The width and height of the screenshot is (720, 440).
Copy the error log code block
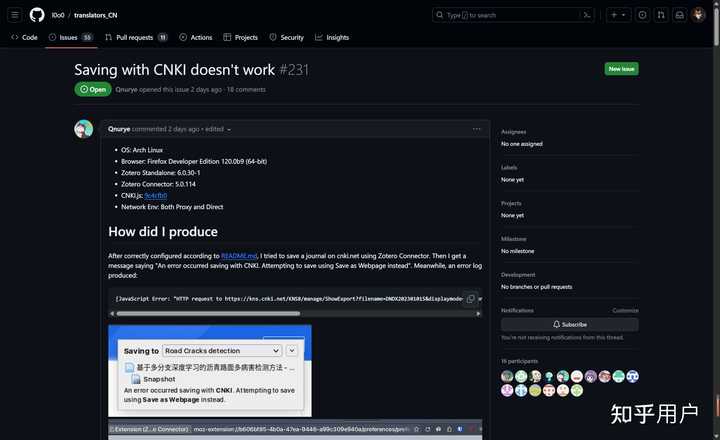coord(471,299)
